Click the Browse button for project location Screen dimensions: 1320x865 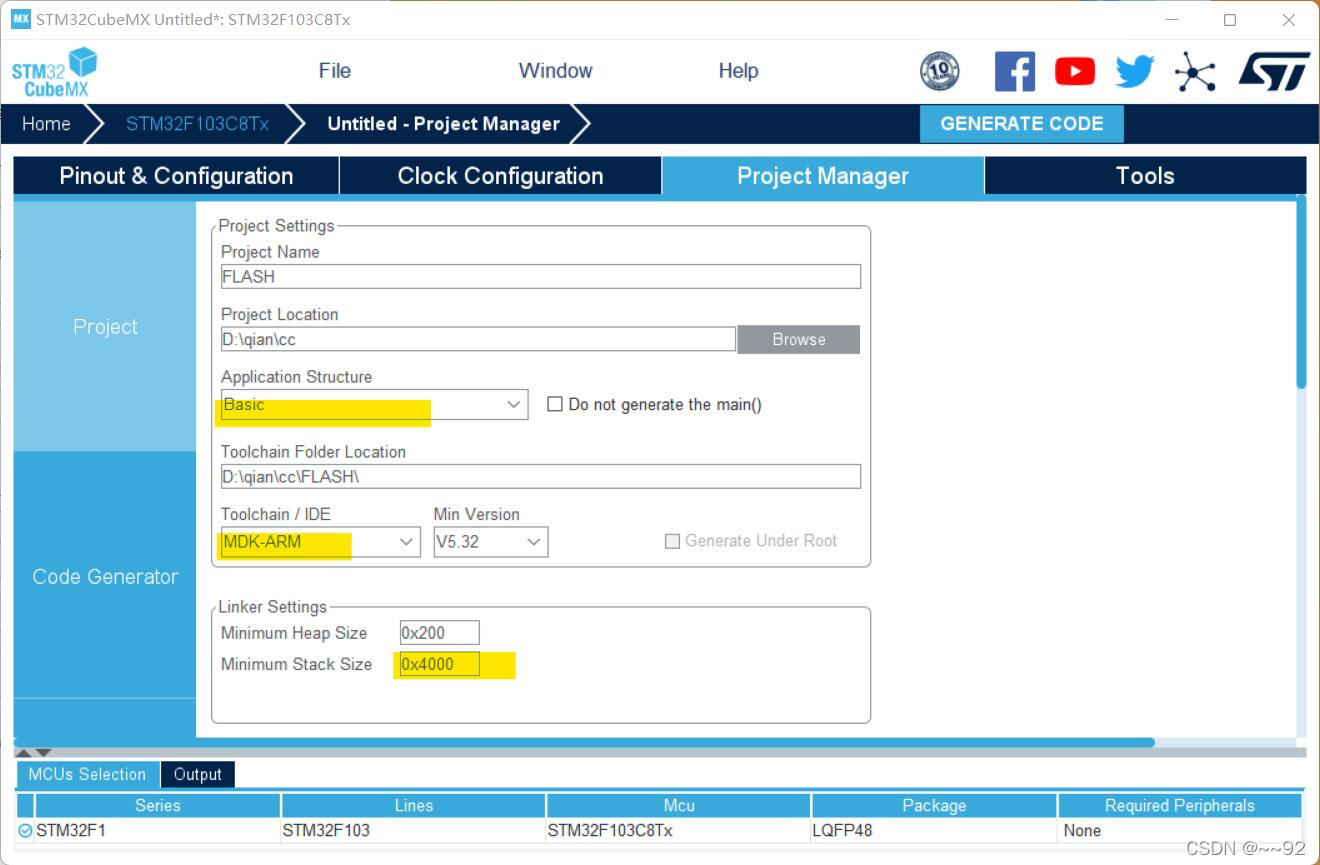click(798, 339)
